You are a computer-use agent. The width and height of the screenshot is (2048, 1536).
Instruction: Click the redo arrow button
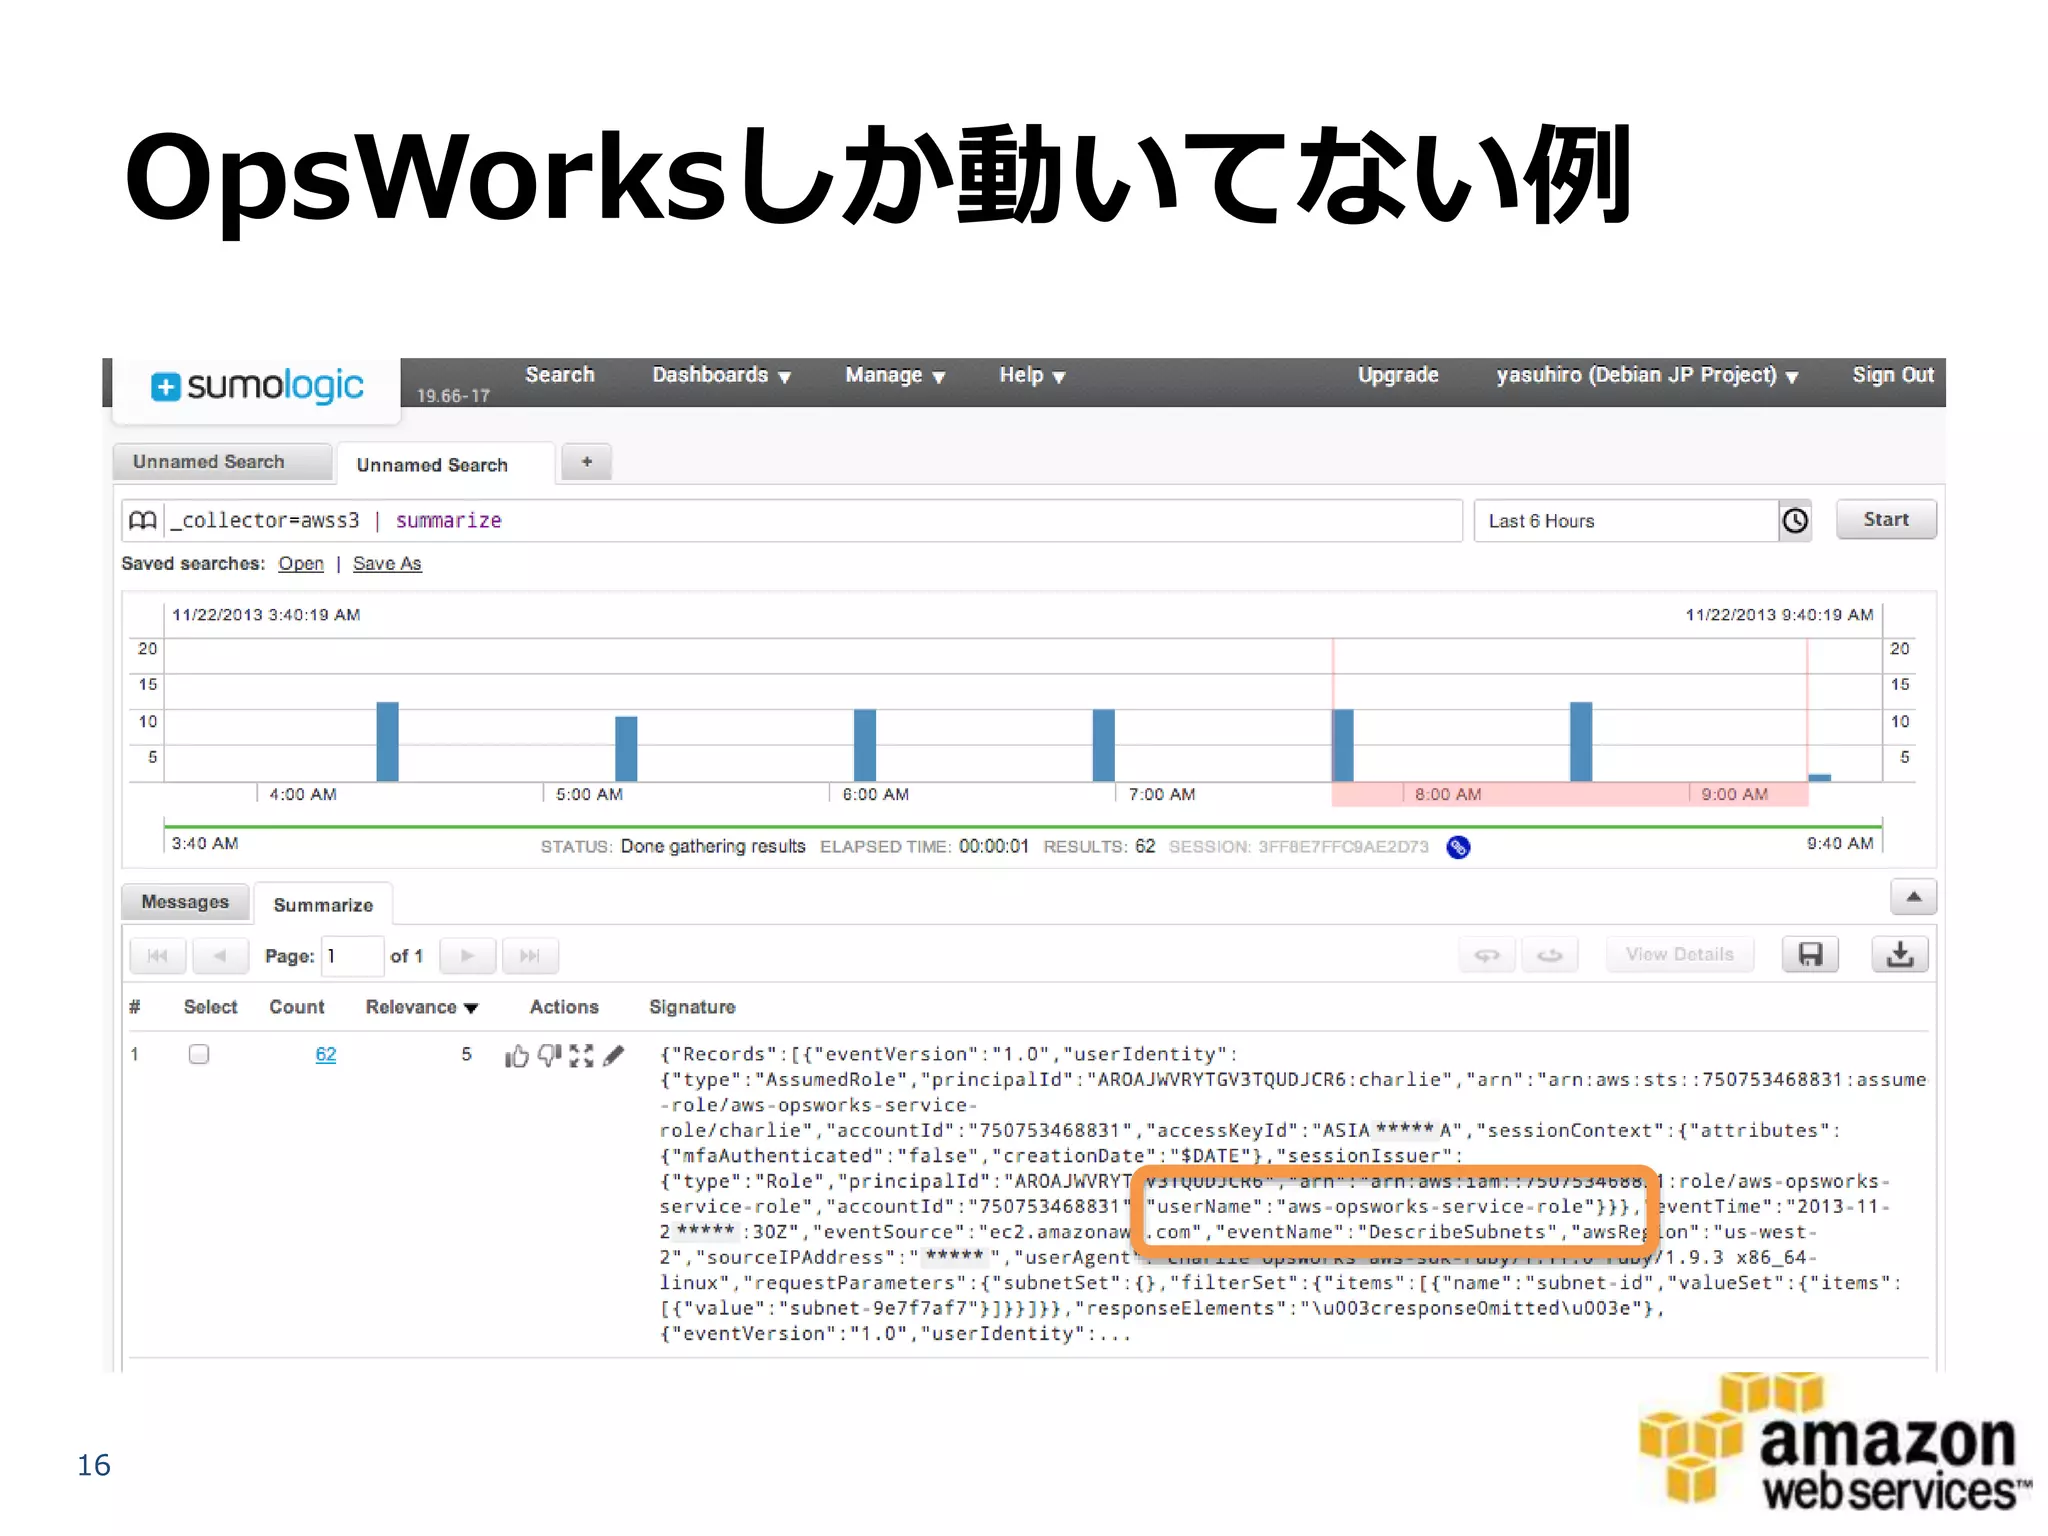(1550, 955)
